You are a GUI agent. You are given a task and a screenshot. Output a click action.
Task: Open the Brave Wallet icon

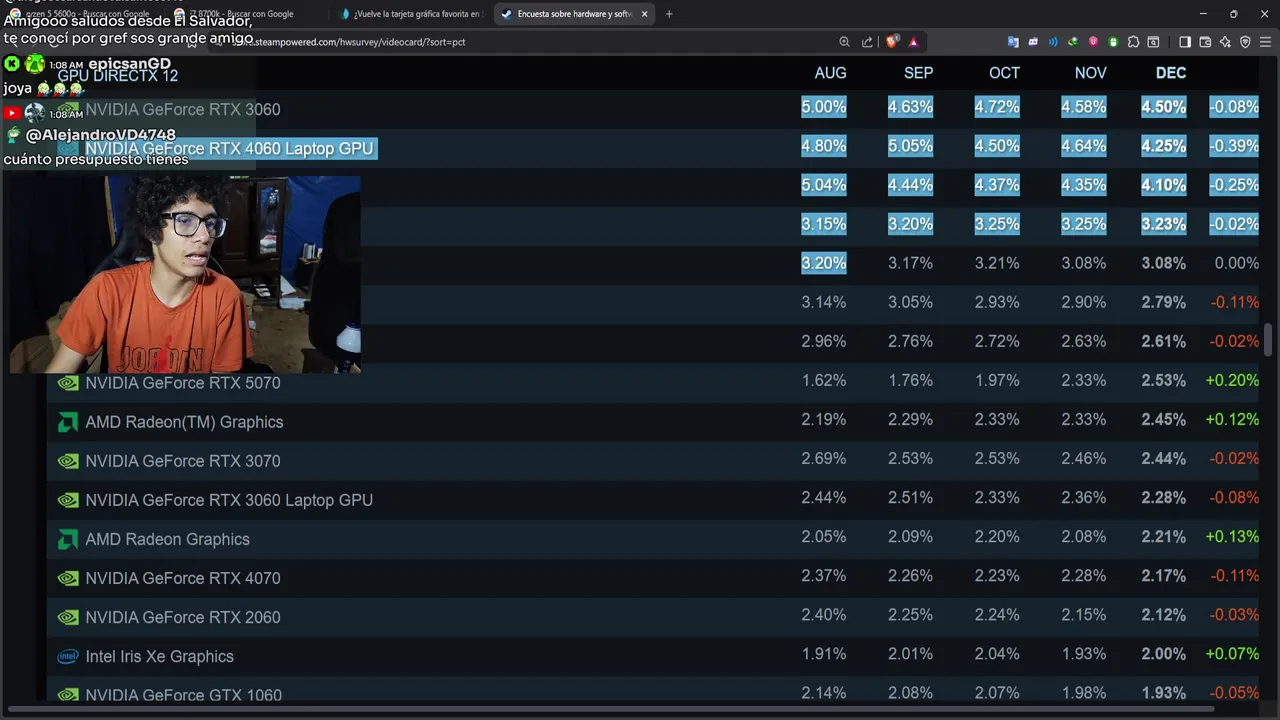click(1205, 42)
